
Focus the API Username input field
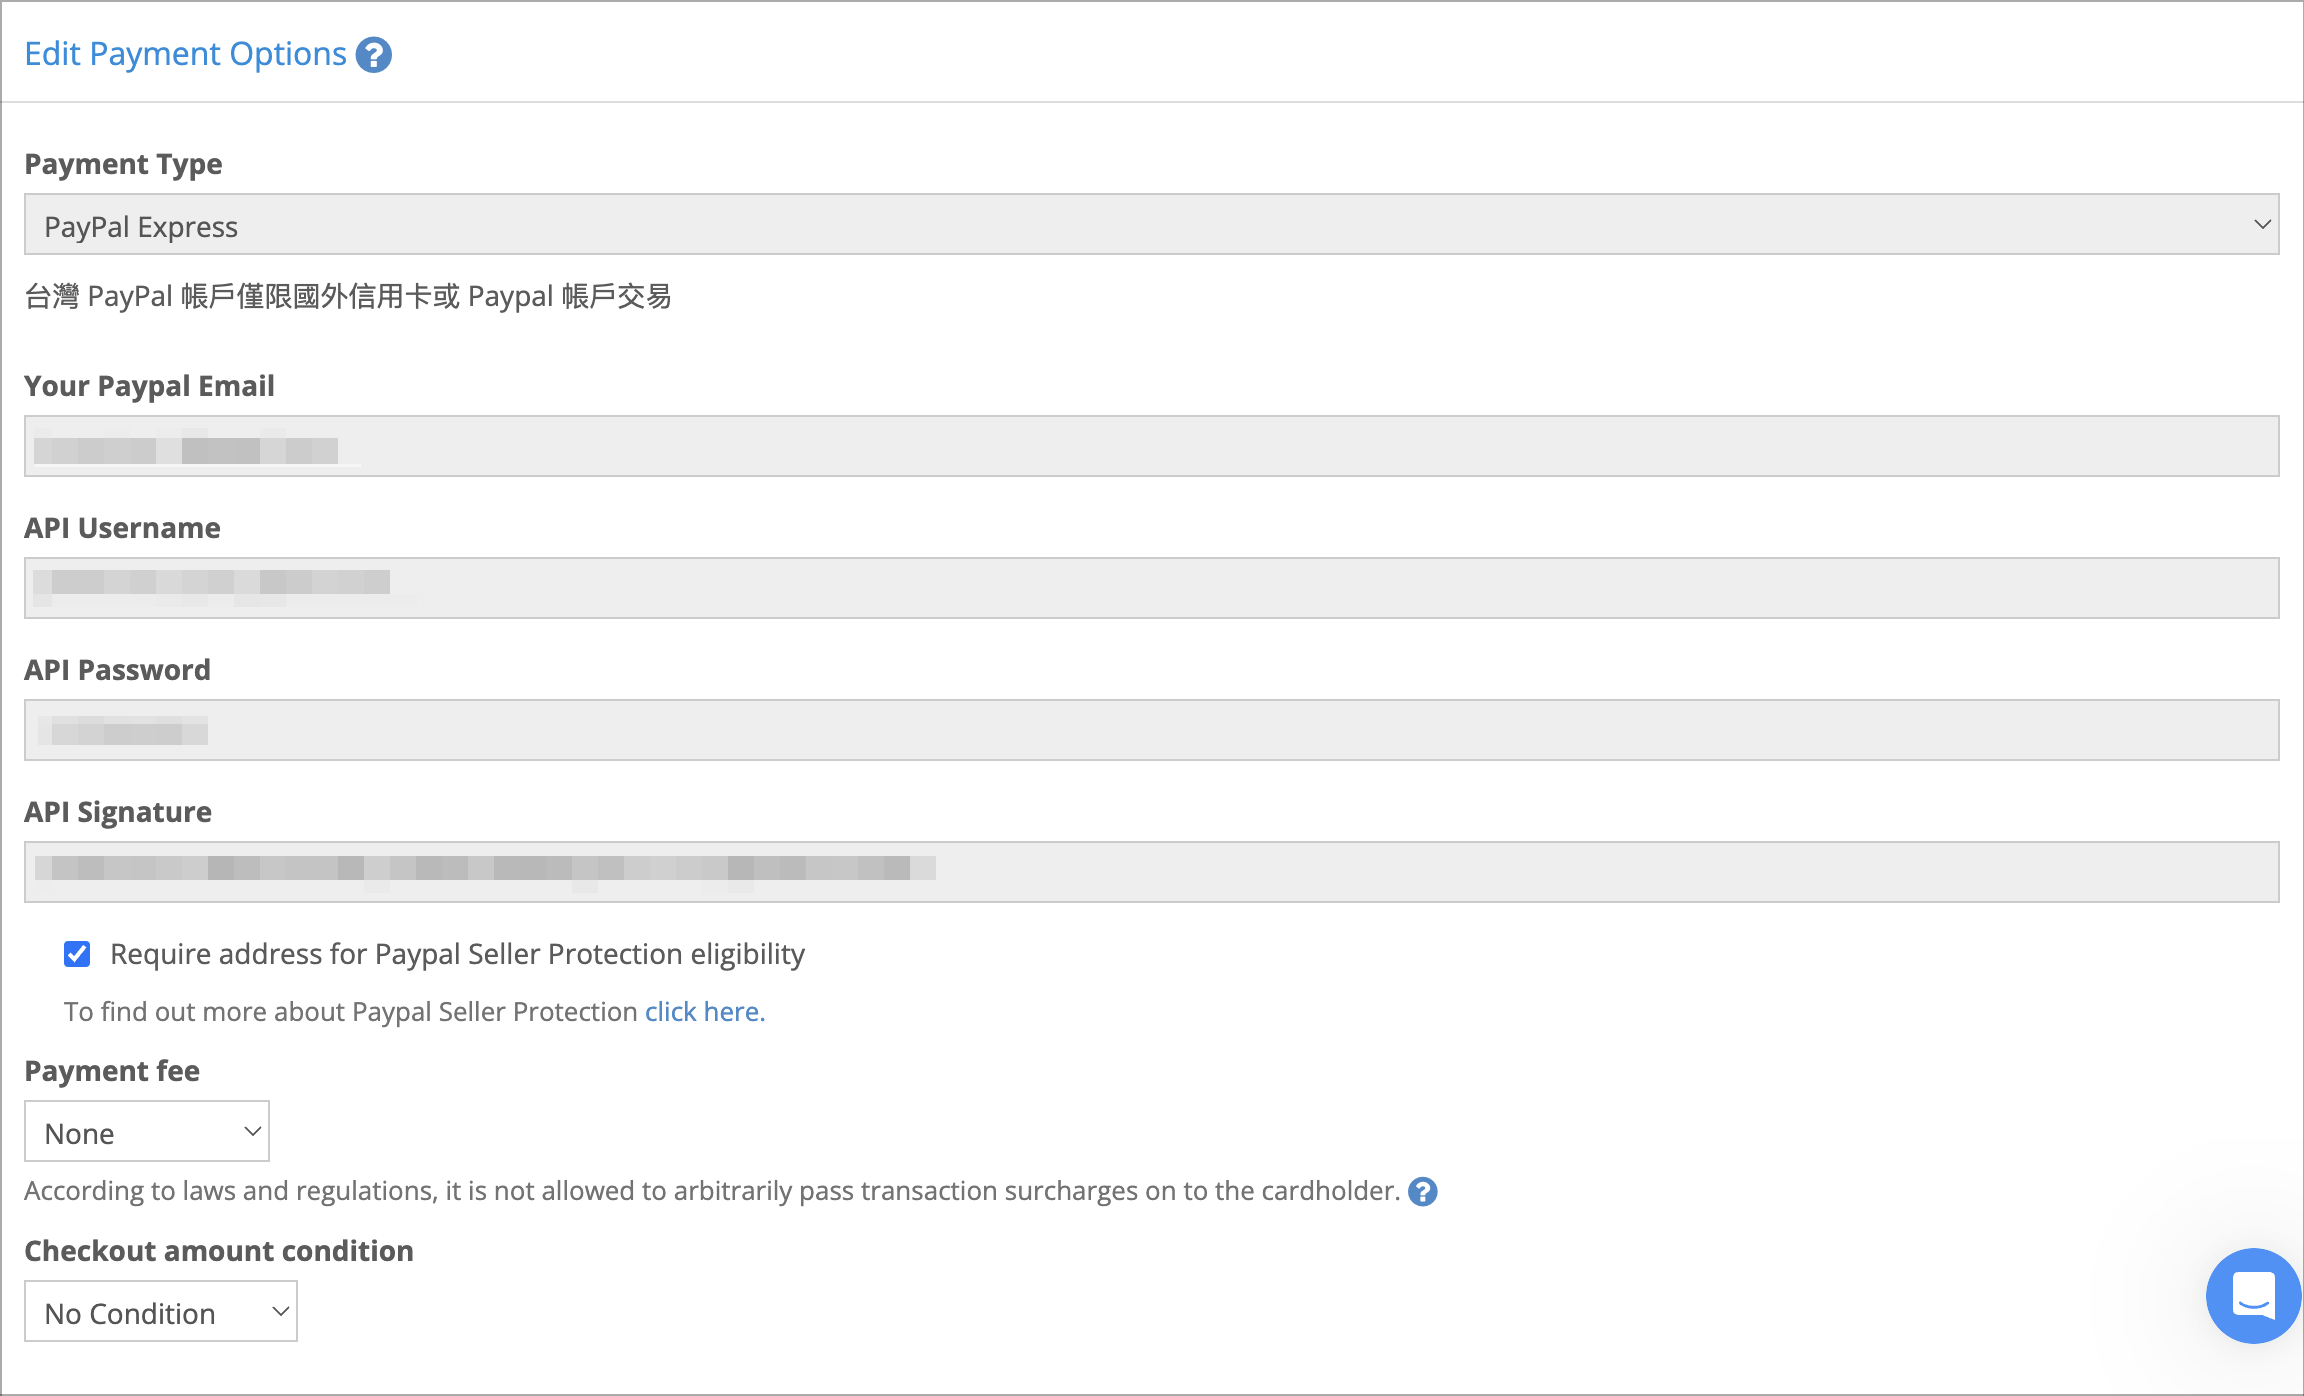coord(1150,588)
